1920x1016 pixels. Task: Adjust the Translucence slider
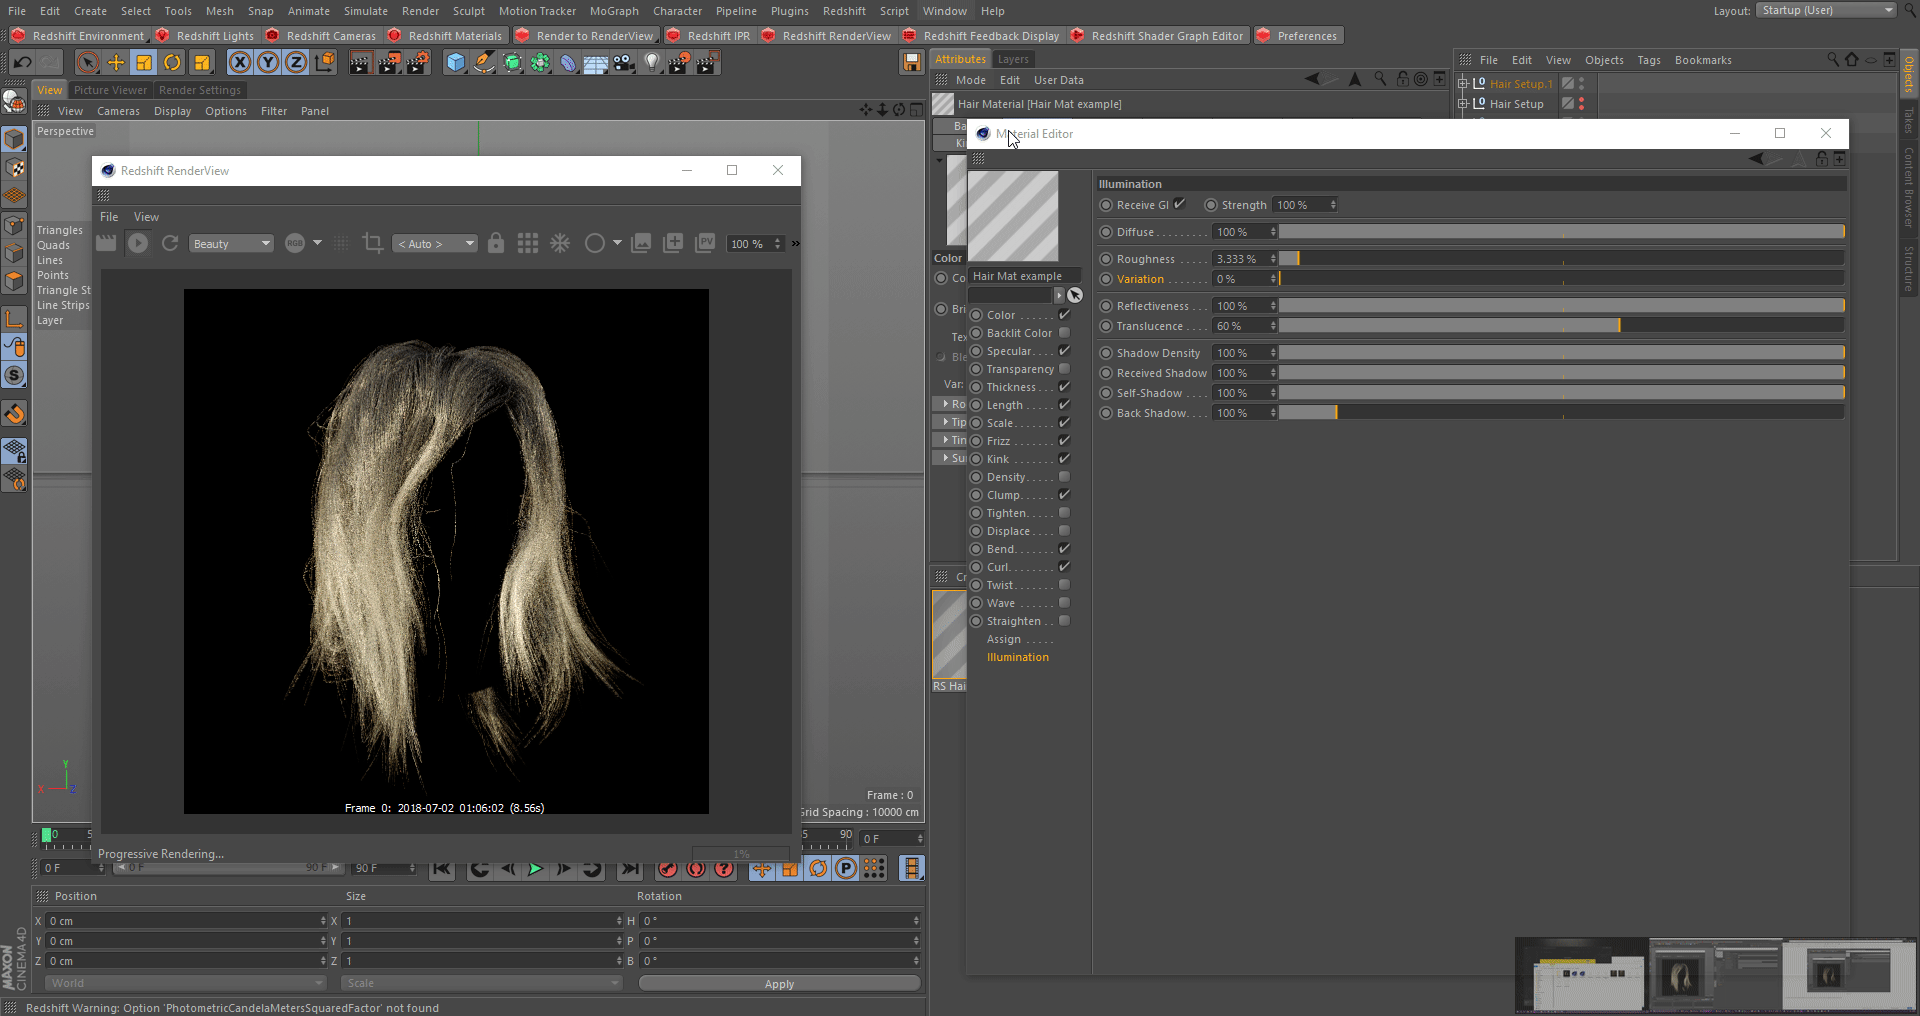coord(1619,326)
